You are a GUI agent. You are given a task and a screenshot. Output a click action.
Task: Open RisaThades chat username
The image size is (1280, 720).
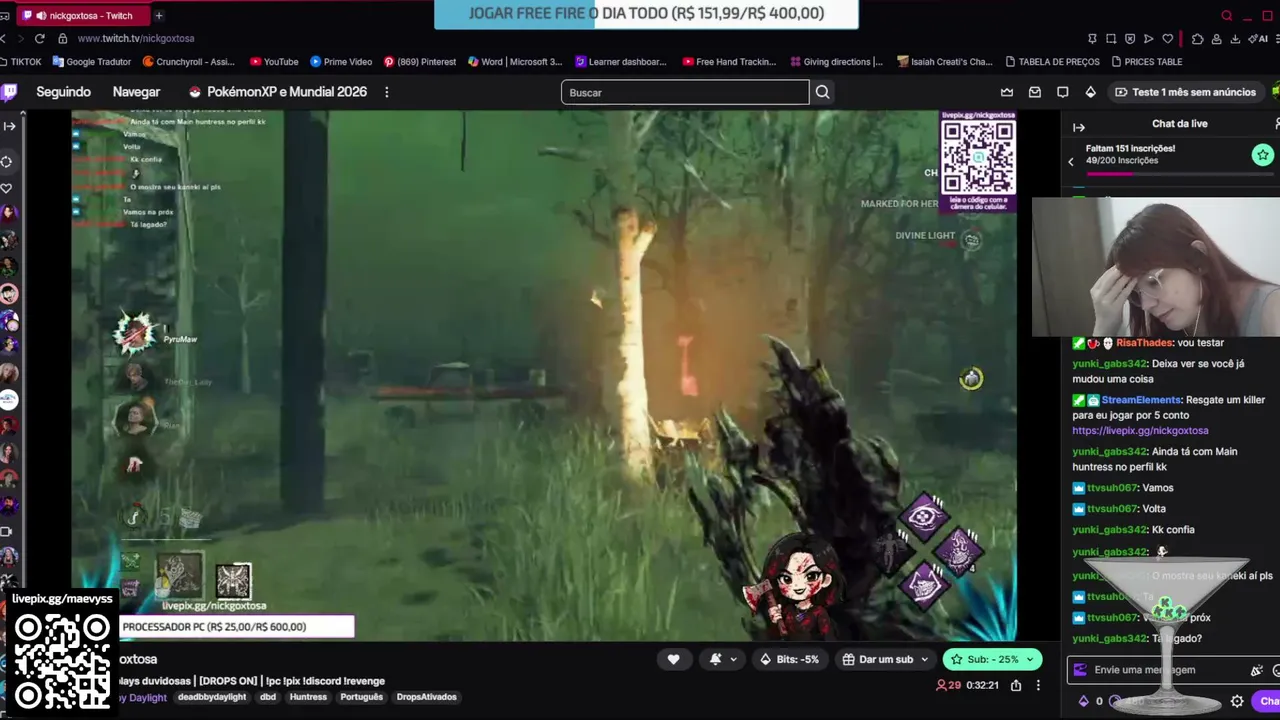pos(1146,343)
